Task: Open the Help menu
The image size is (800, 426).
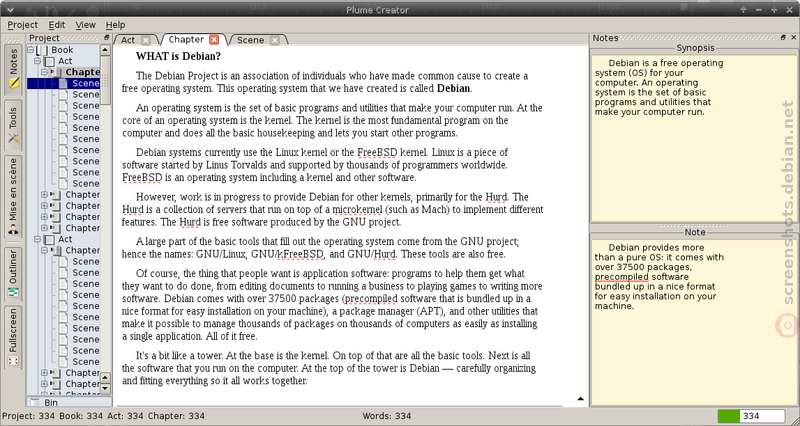Action: tap(115, 24)
